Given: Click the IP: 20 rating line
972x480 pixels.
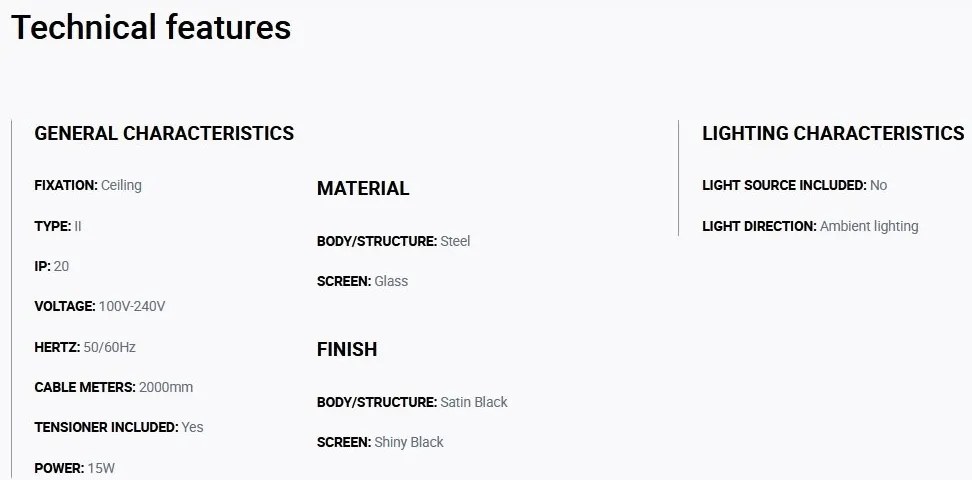Looking at the screenshot, I should point(51,267).
